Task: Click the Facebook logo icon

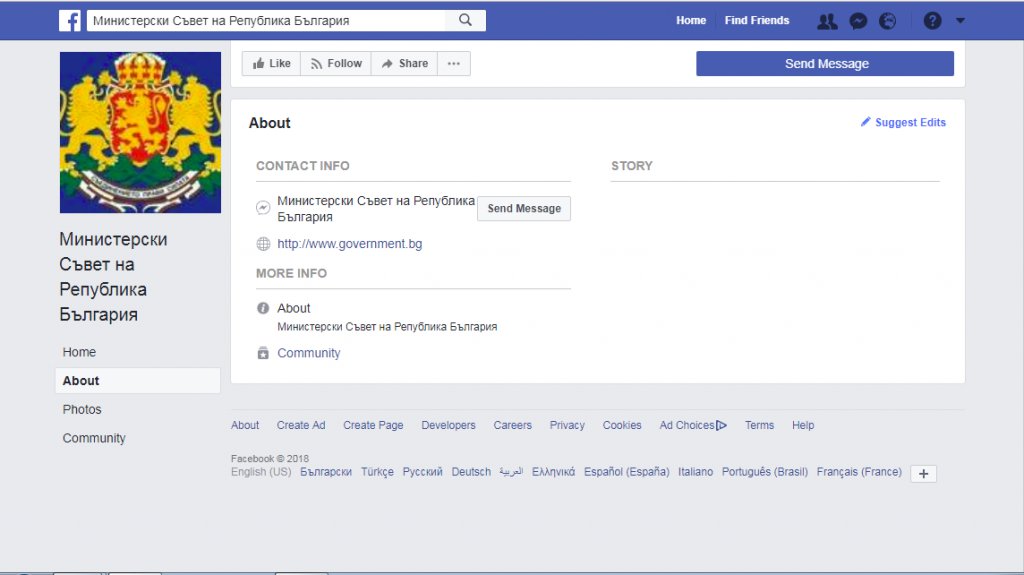Action: click(x=70, y=20)
